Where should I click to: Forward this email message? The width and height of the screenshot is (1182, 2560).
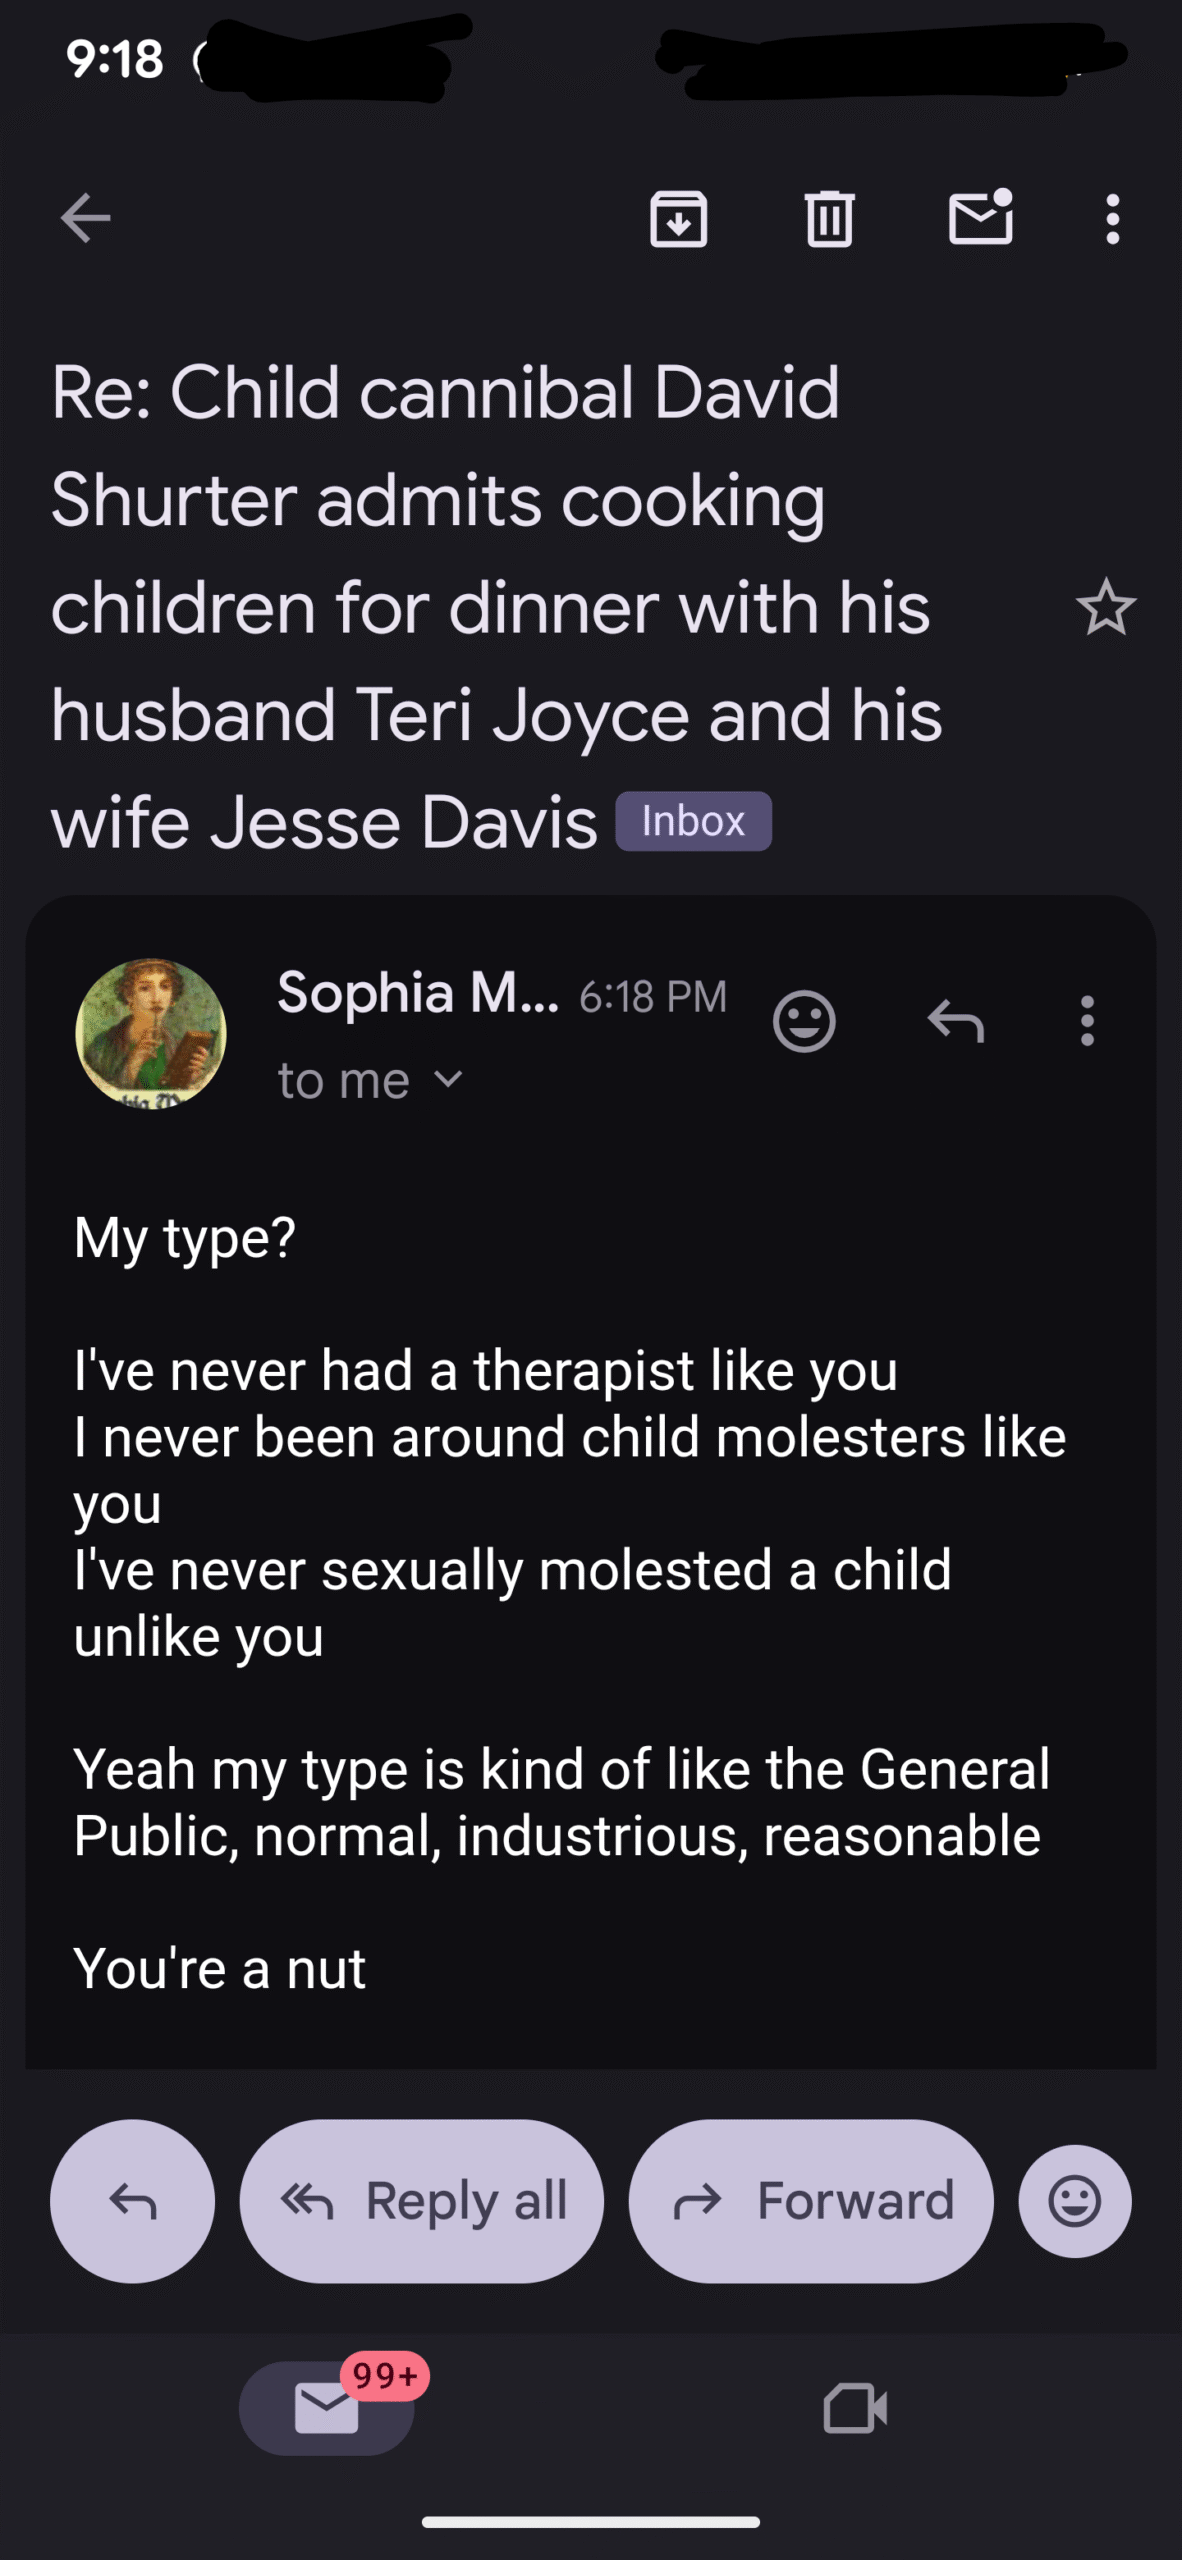click(x=811, y=2201)
